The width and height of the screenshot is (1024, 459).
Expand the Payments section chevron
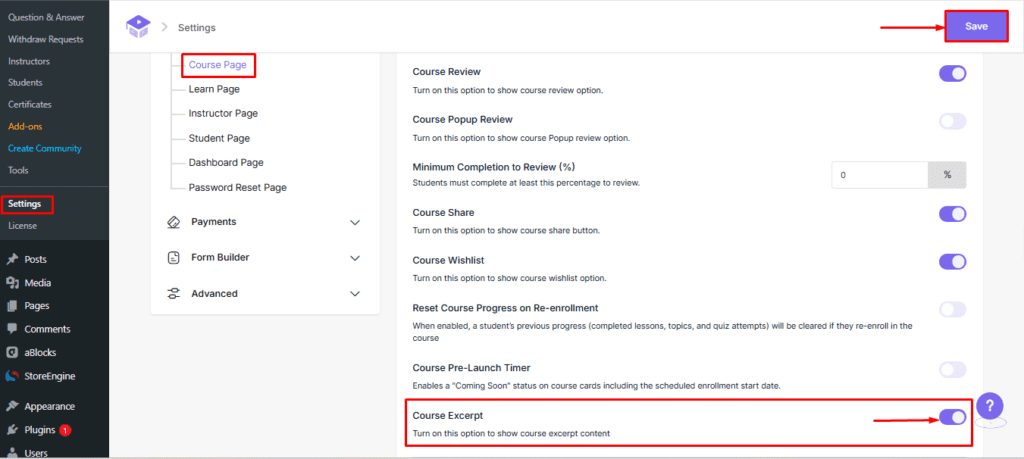tap(355, 222)
